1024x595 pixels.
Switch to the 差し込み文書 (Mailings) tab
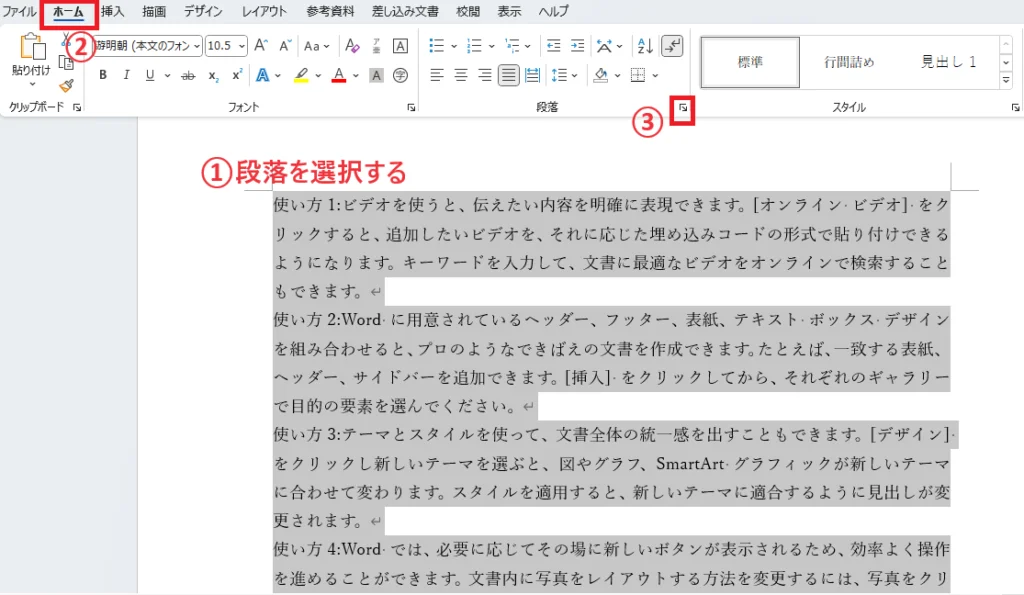405,12
